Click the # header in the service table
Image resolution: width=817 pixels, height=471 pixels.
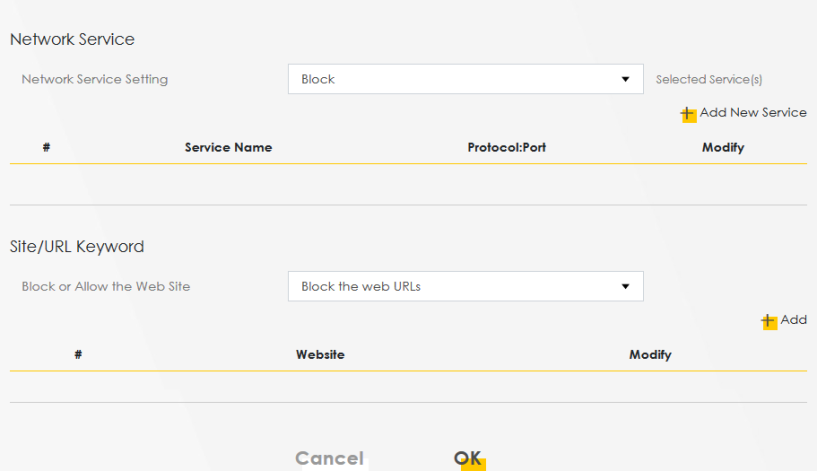coord(46,148)
